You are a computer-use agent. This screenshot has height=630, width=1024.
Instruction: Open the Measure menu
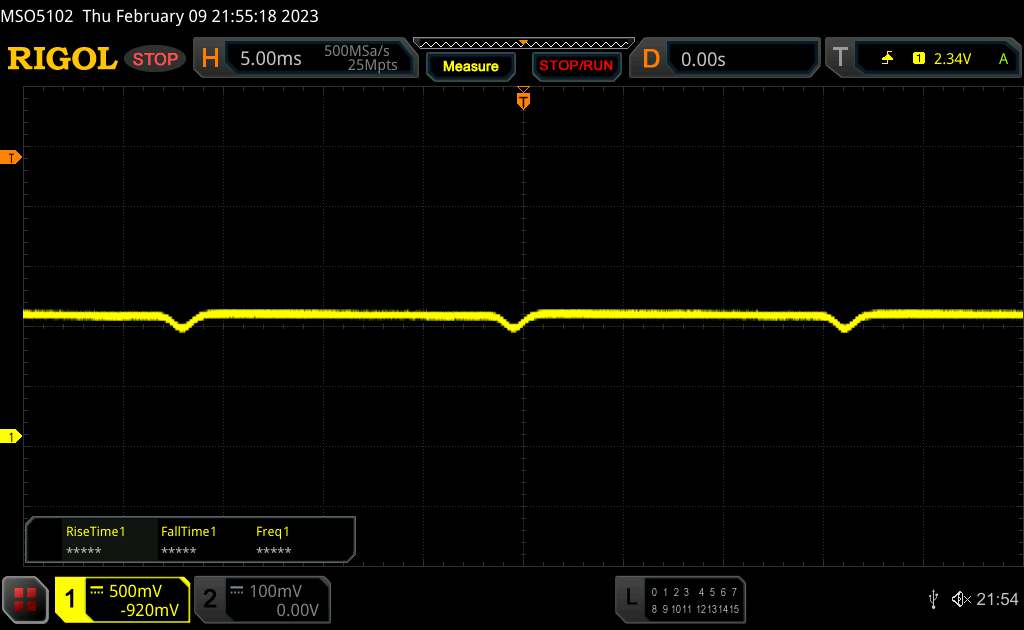point(470,66)
